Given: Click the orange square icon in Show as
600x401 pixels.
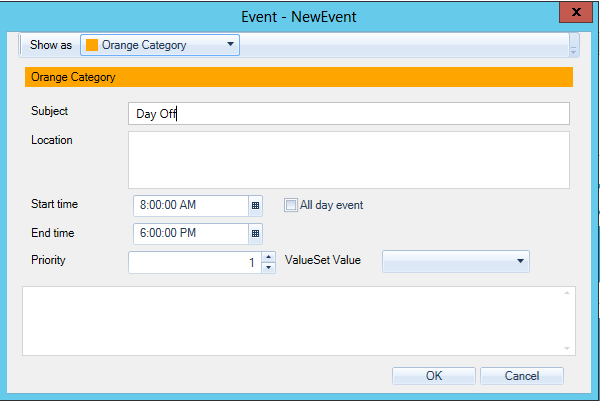Looking at the screenshot, I should click(92, 45).
